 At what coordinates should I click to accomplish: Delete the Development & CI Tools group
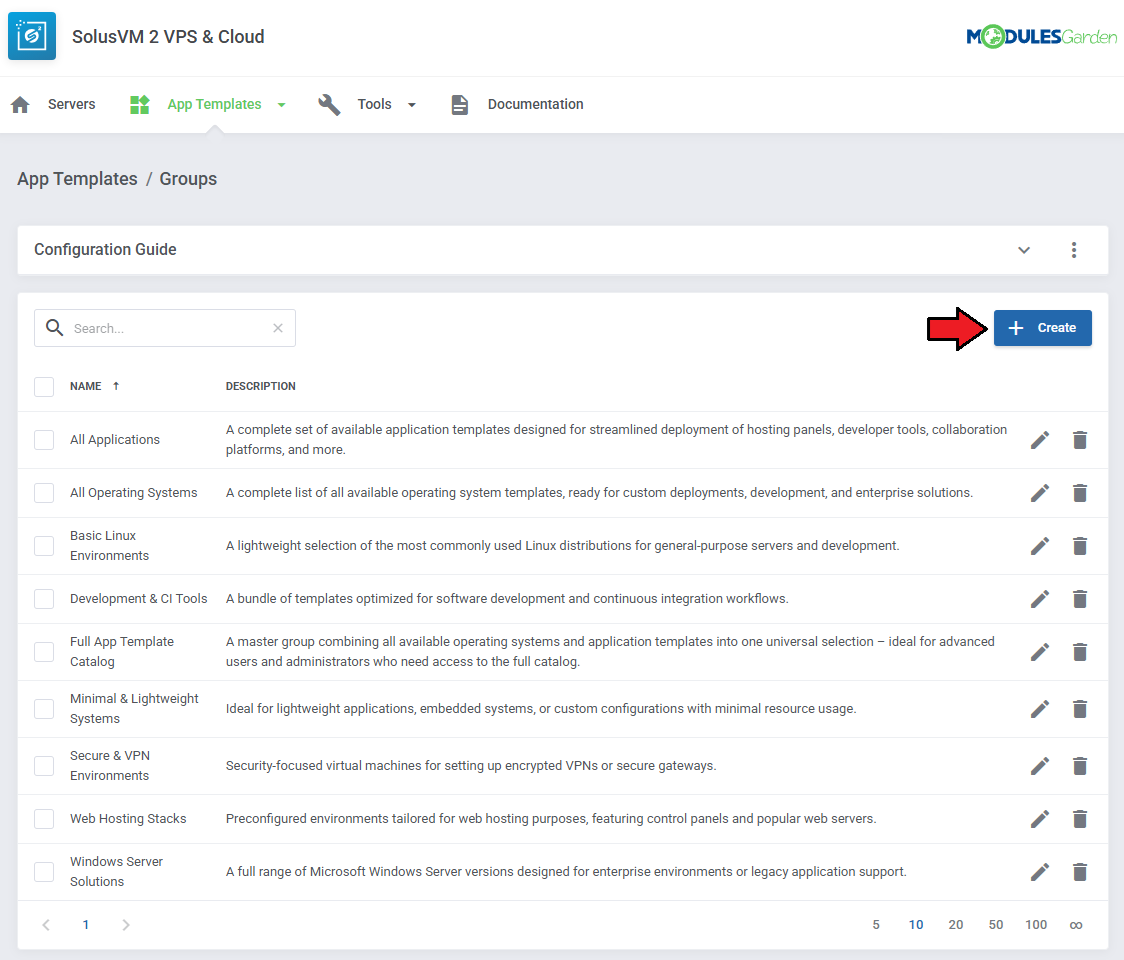click(x=1080, y=599)
